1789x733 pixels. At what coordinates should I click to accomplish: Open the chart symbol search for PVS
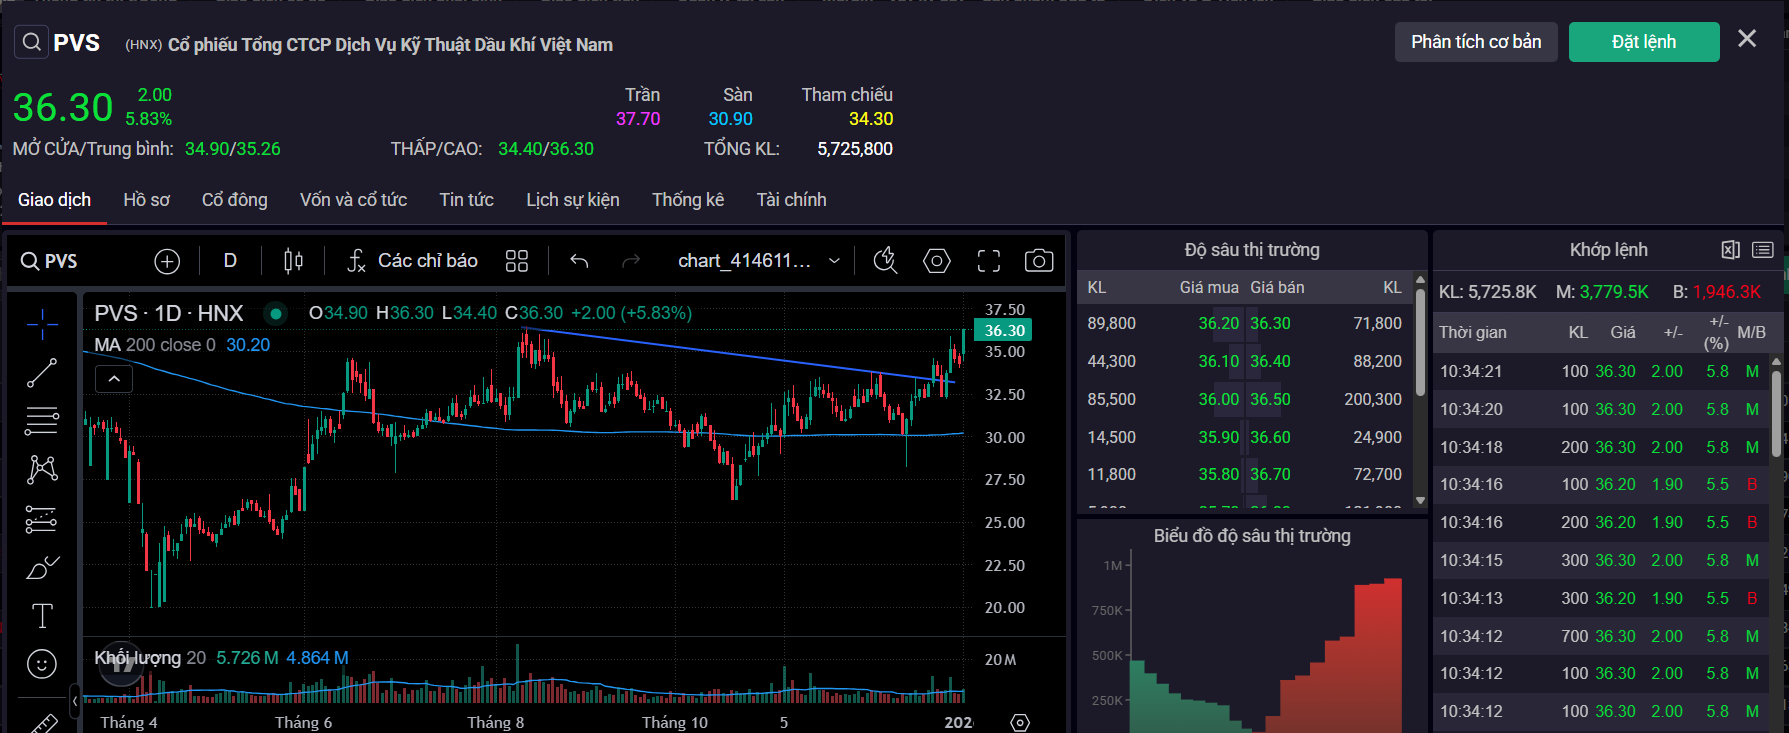(x=49, y=261)
